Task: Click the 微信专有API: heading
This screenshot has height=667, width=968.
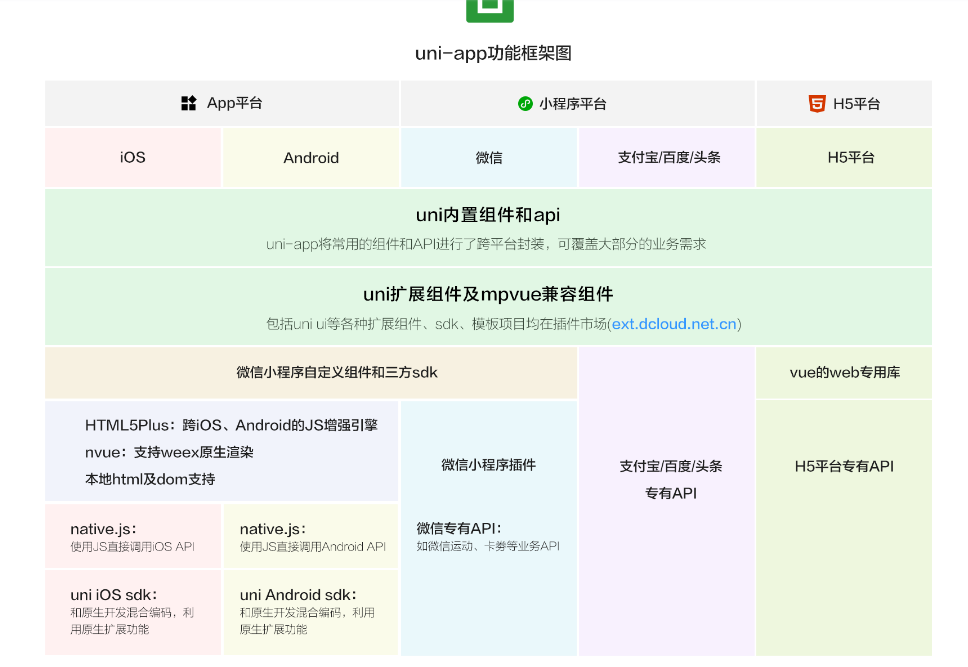Action: (x=459, y=528)
